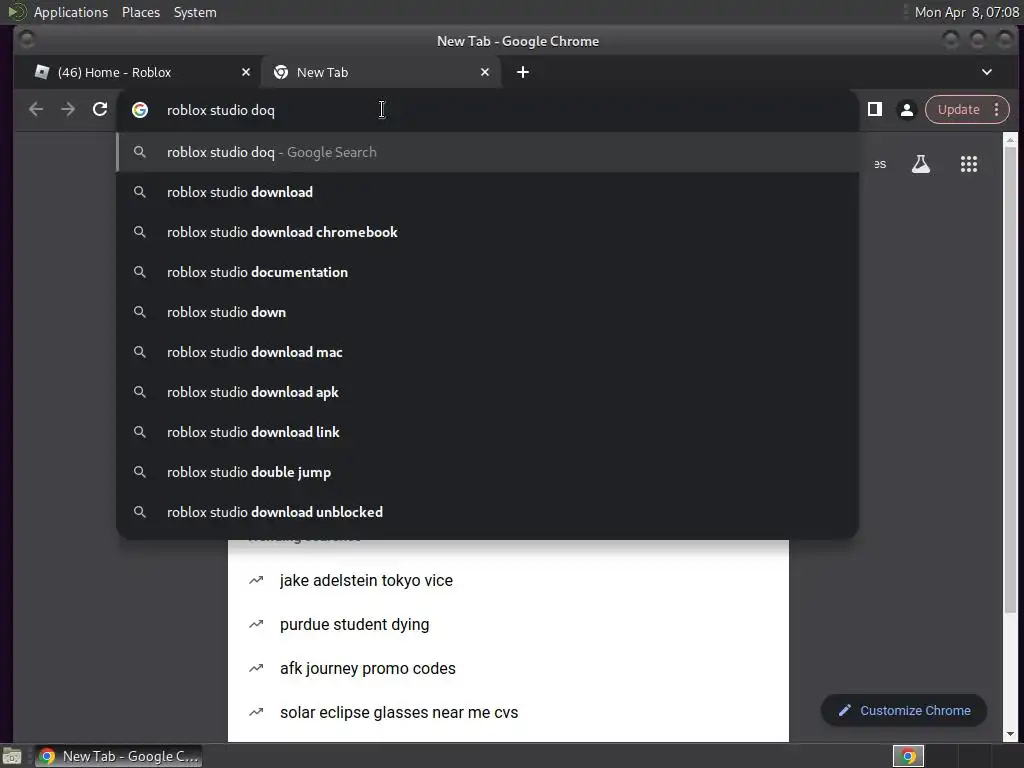Click the show desktop icon in the taskbar
The image size is (1024, 768).
tap(12, 756)
